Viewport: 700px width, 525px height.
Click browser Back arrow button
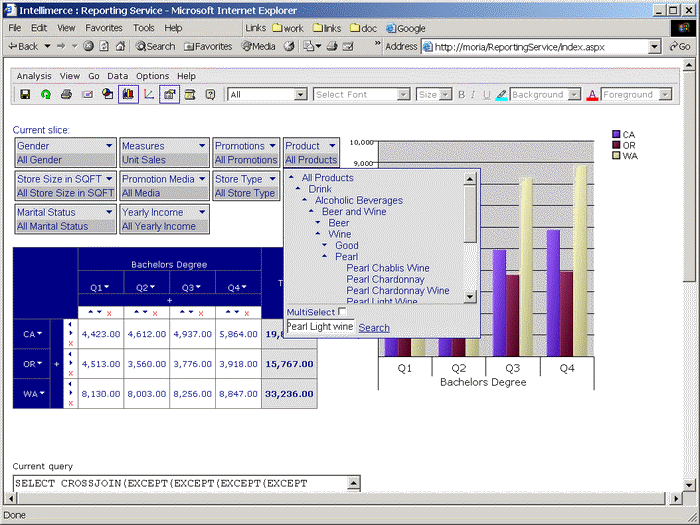pyautogui.click(x=24, y=46)
